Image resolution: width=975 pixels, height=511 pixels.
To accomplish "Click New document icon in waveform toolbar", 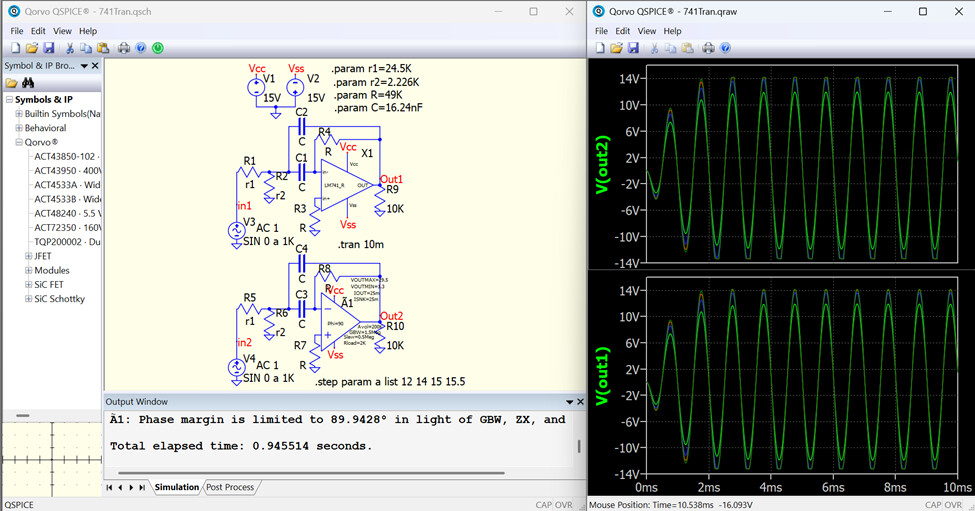I will pos(600,48).
